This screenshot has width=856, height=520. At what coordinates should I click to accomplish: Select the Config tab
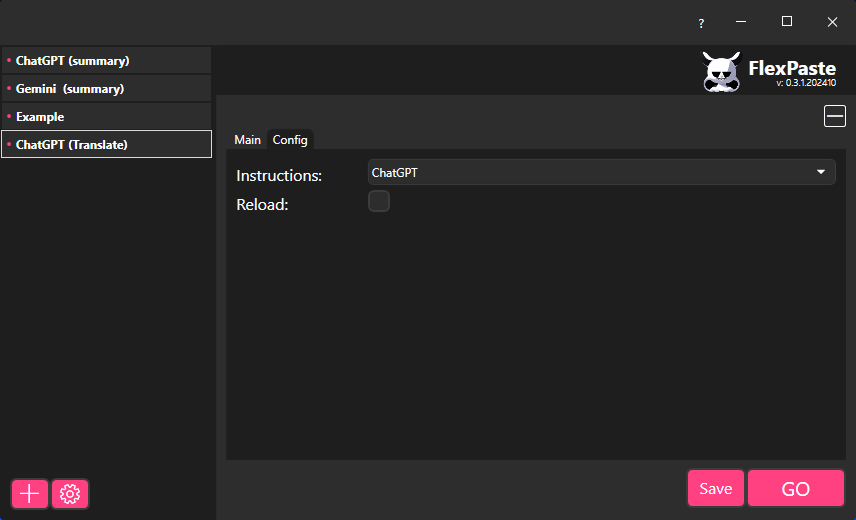coord(290,140)
